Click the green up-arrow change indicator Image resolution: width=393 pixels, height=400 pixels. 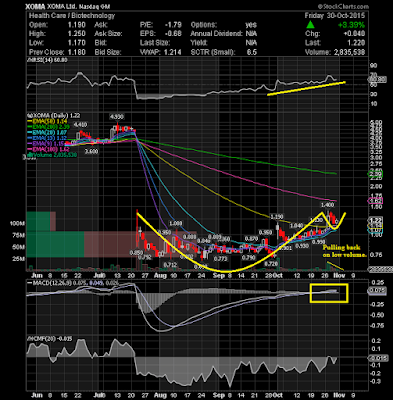[310, 25]
